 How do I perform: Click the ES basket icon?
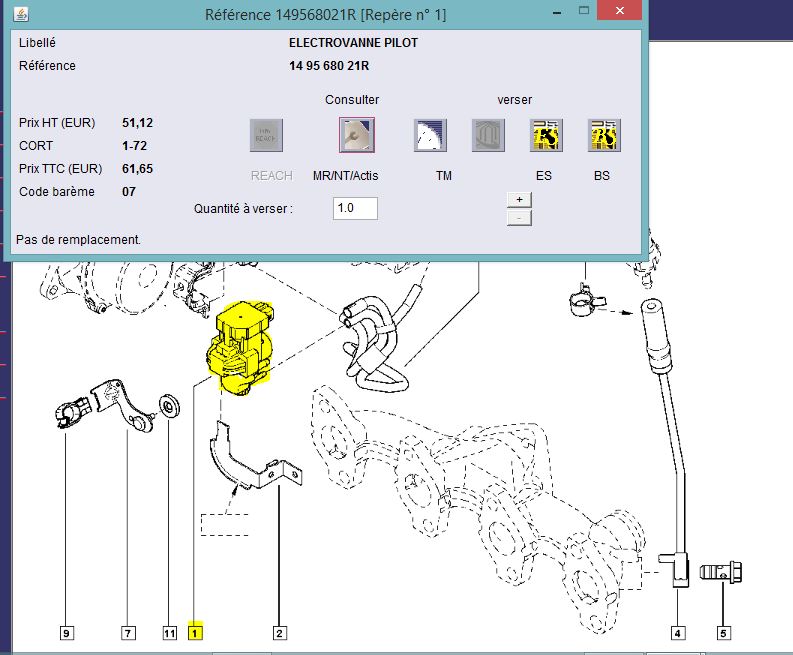tap(546, 135)
